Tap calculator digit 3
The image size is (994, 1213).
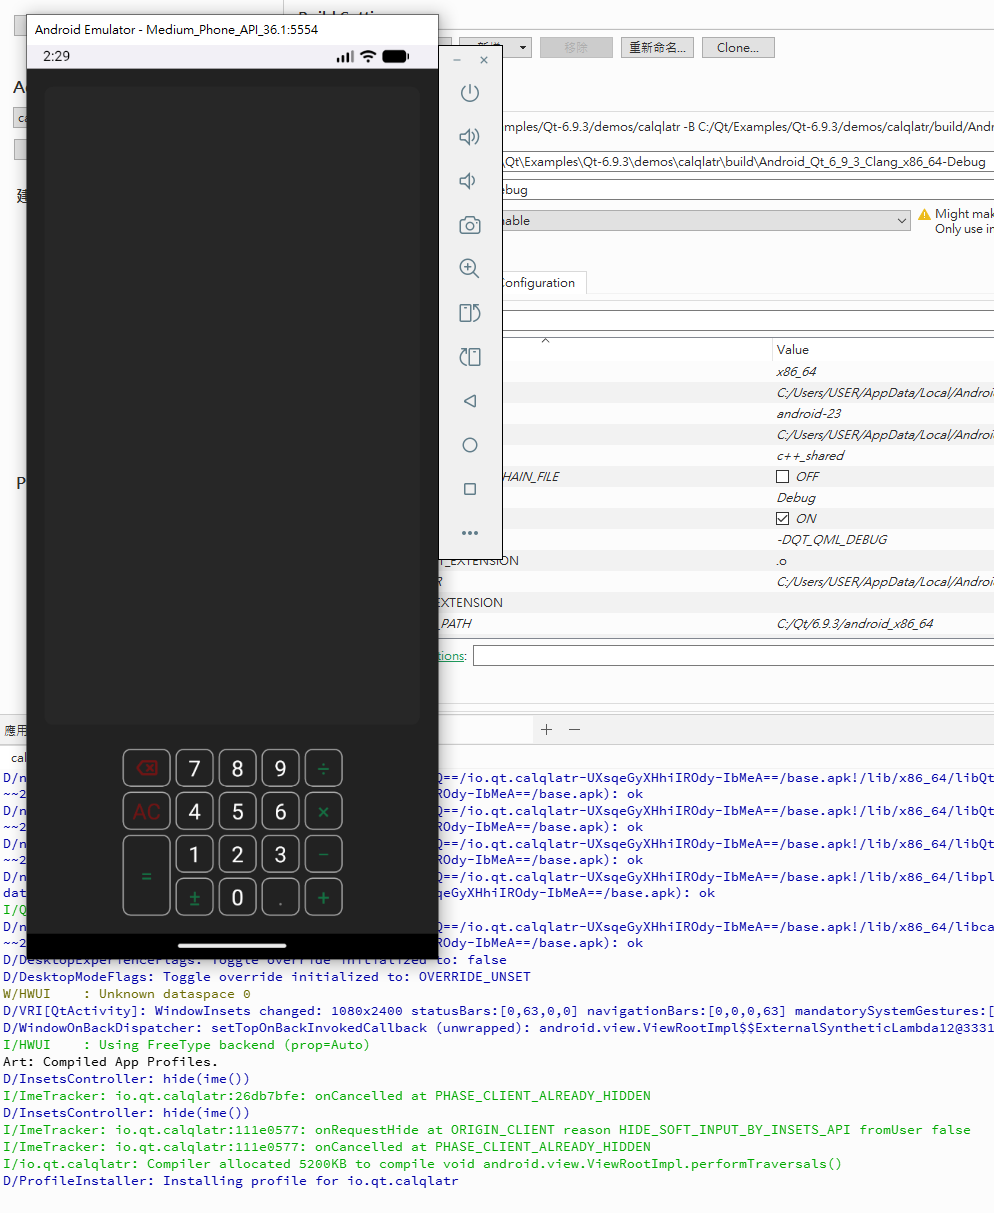(280, 854)
